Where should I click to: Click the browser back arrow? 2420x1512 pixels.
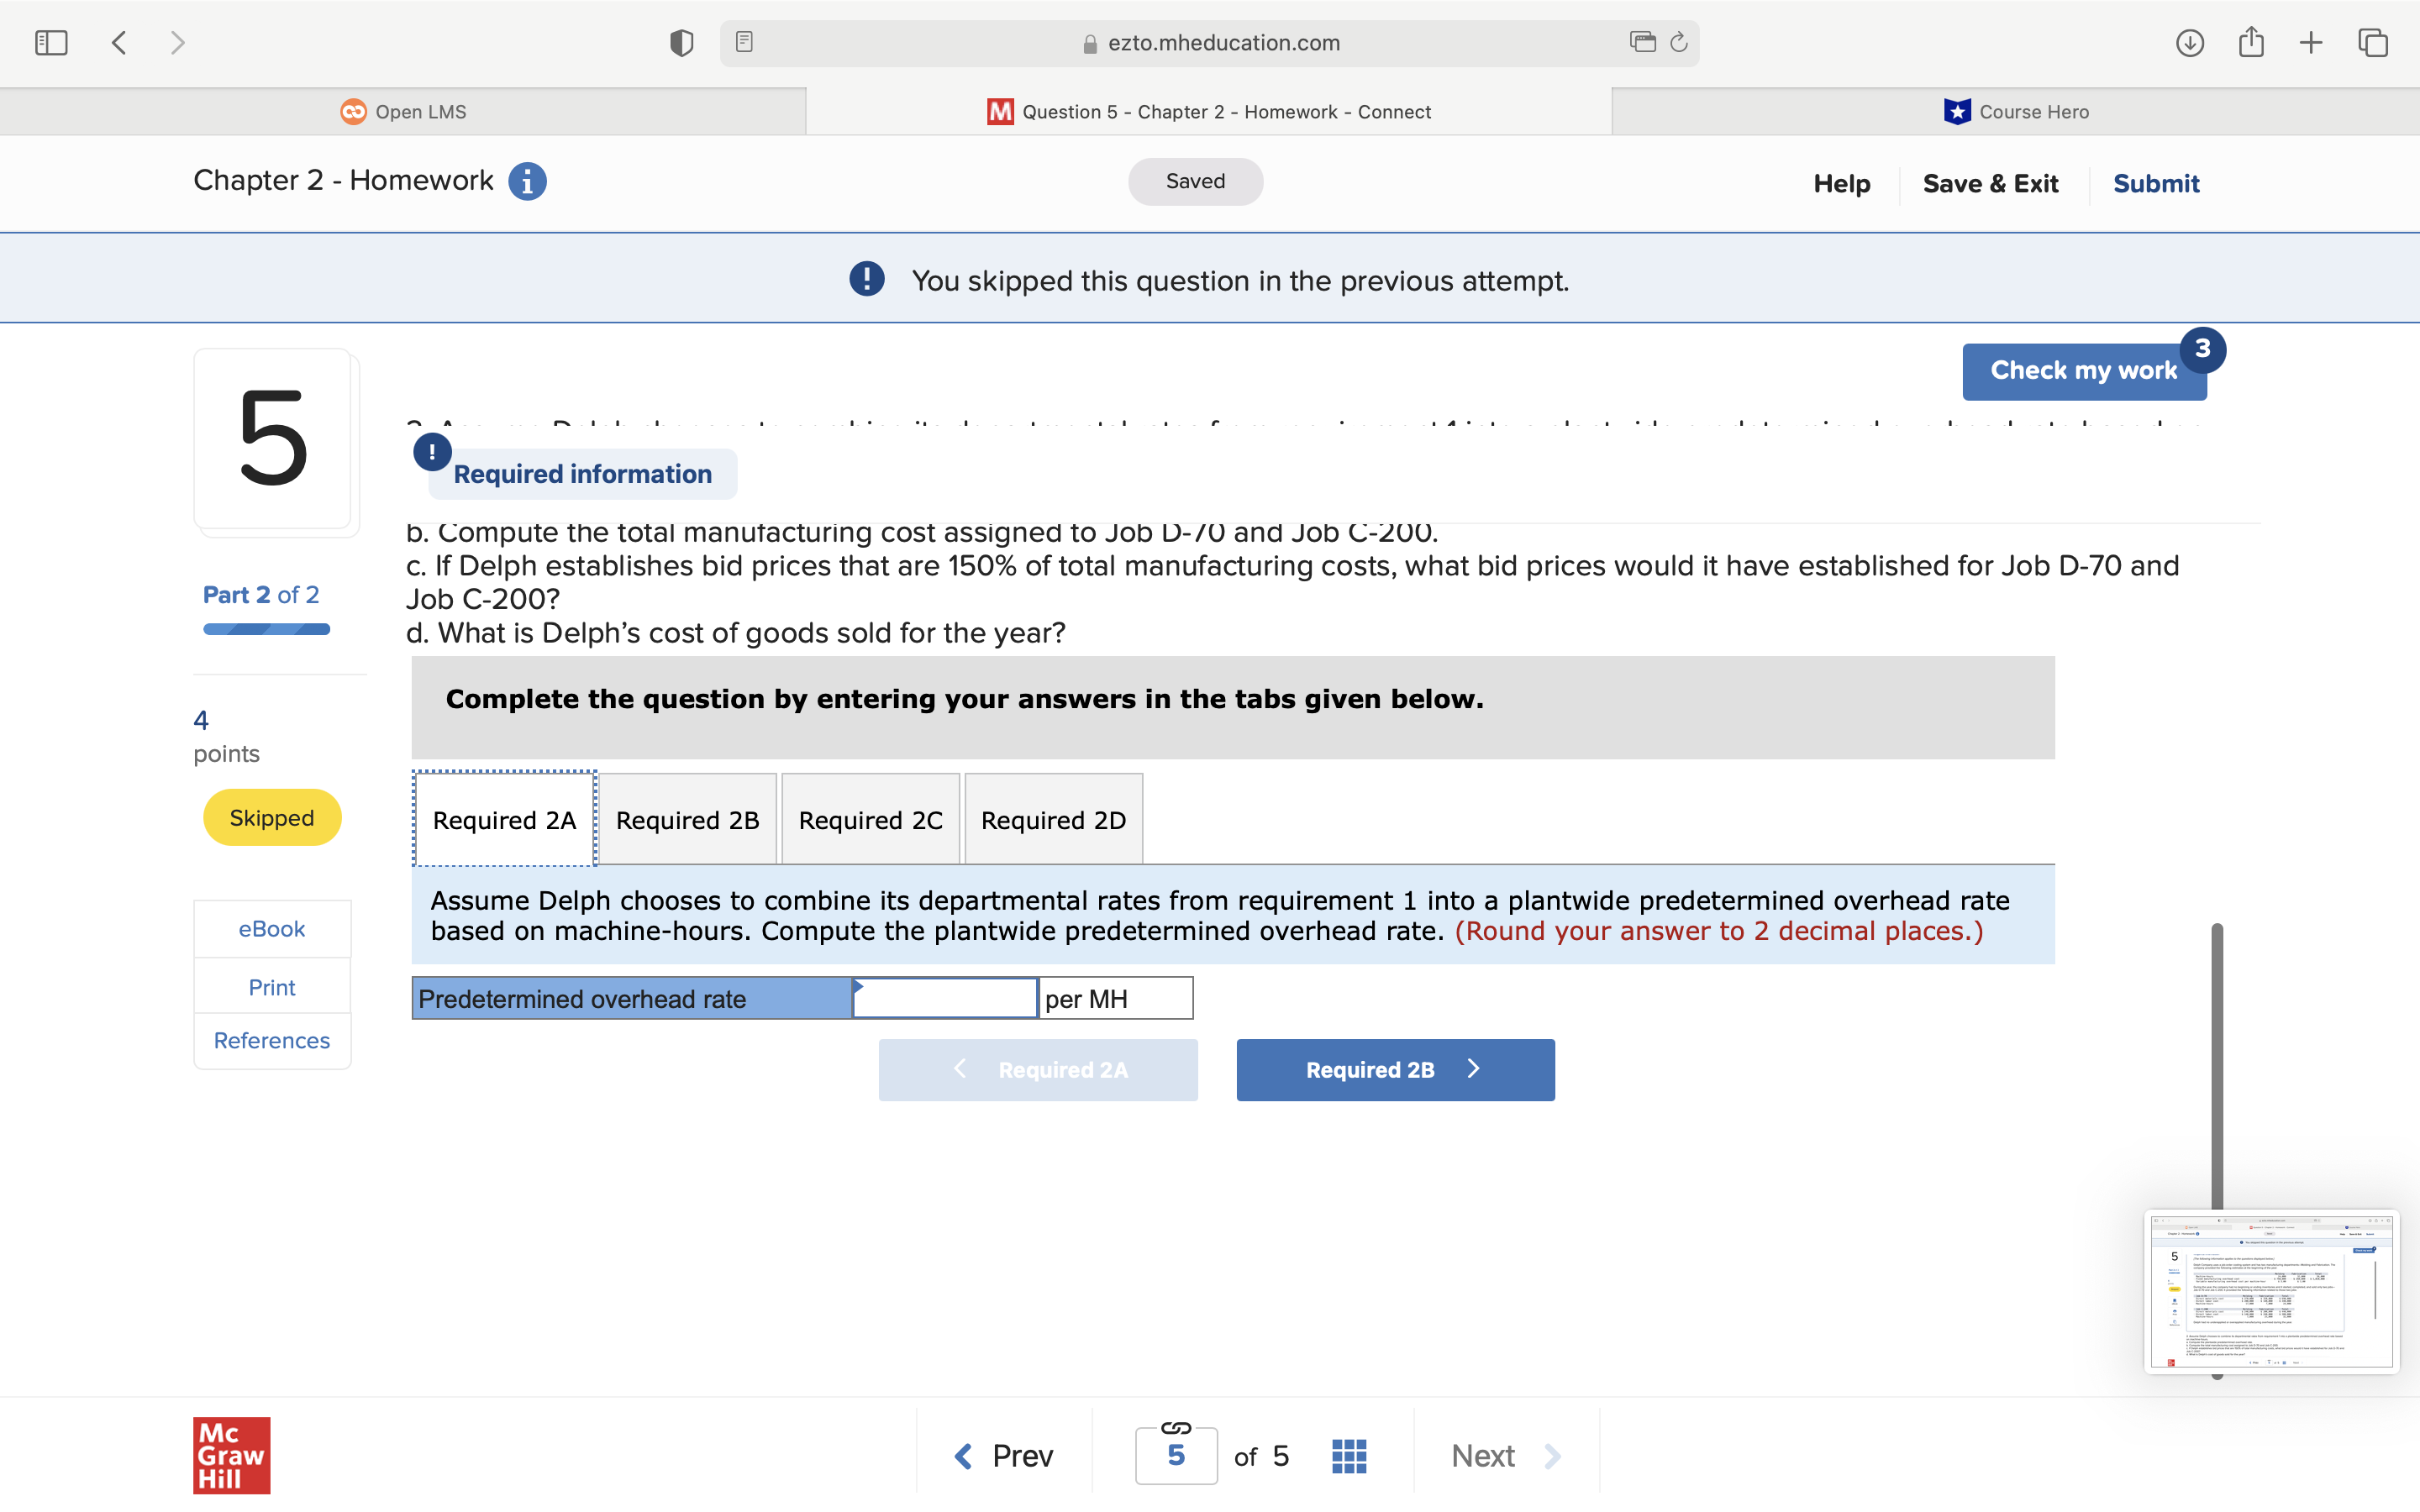[x=119, y=43]
